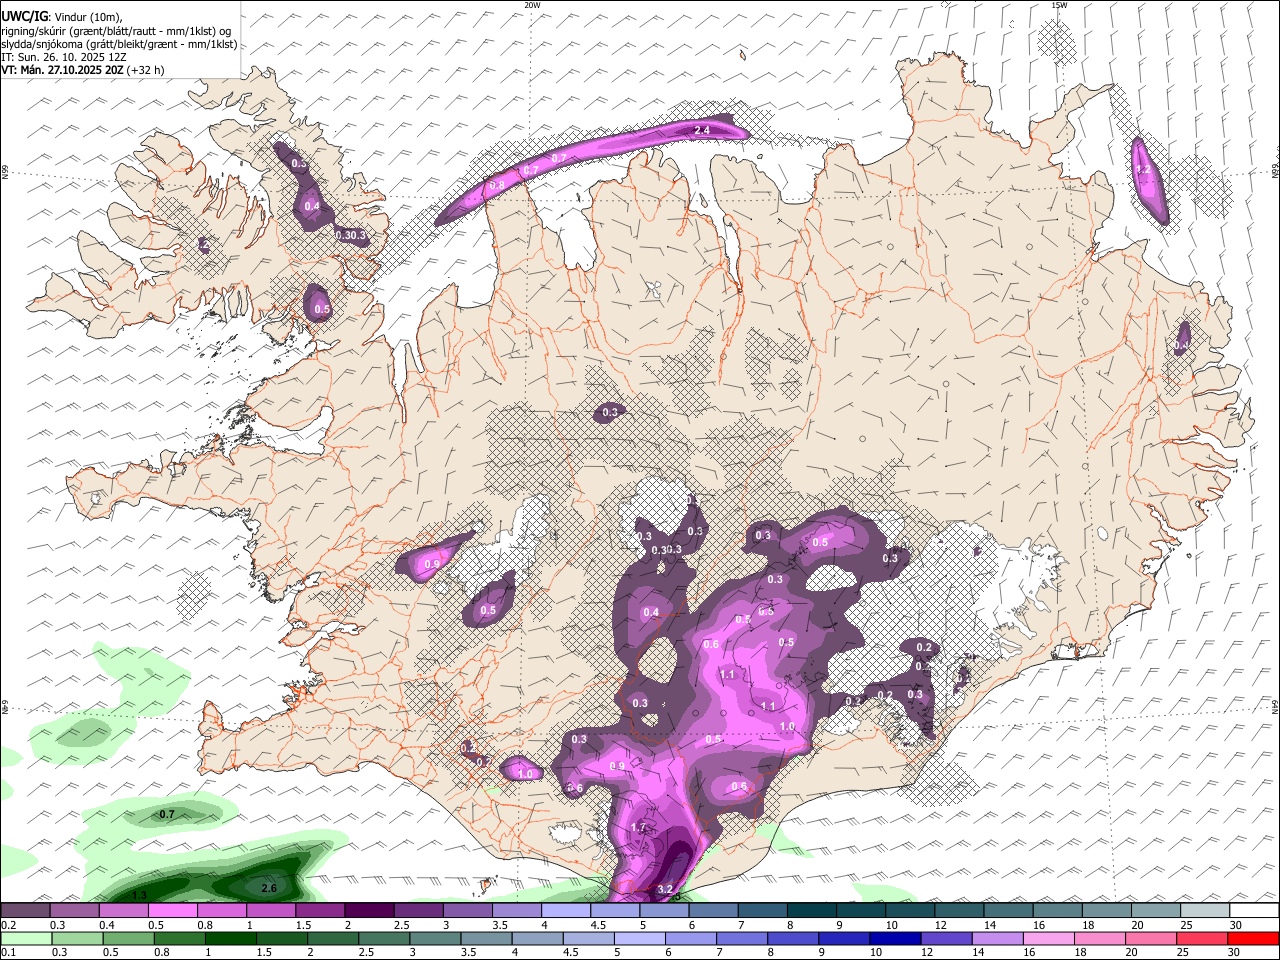The height and width of the screenshot is (960, 1280).
Task: Click the bright pink 0.5–0.8 swatch in the purple scale
Action: pyautogui.click(x=172, y=911)
